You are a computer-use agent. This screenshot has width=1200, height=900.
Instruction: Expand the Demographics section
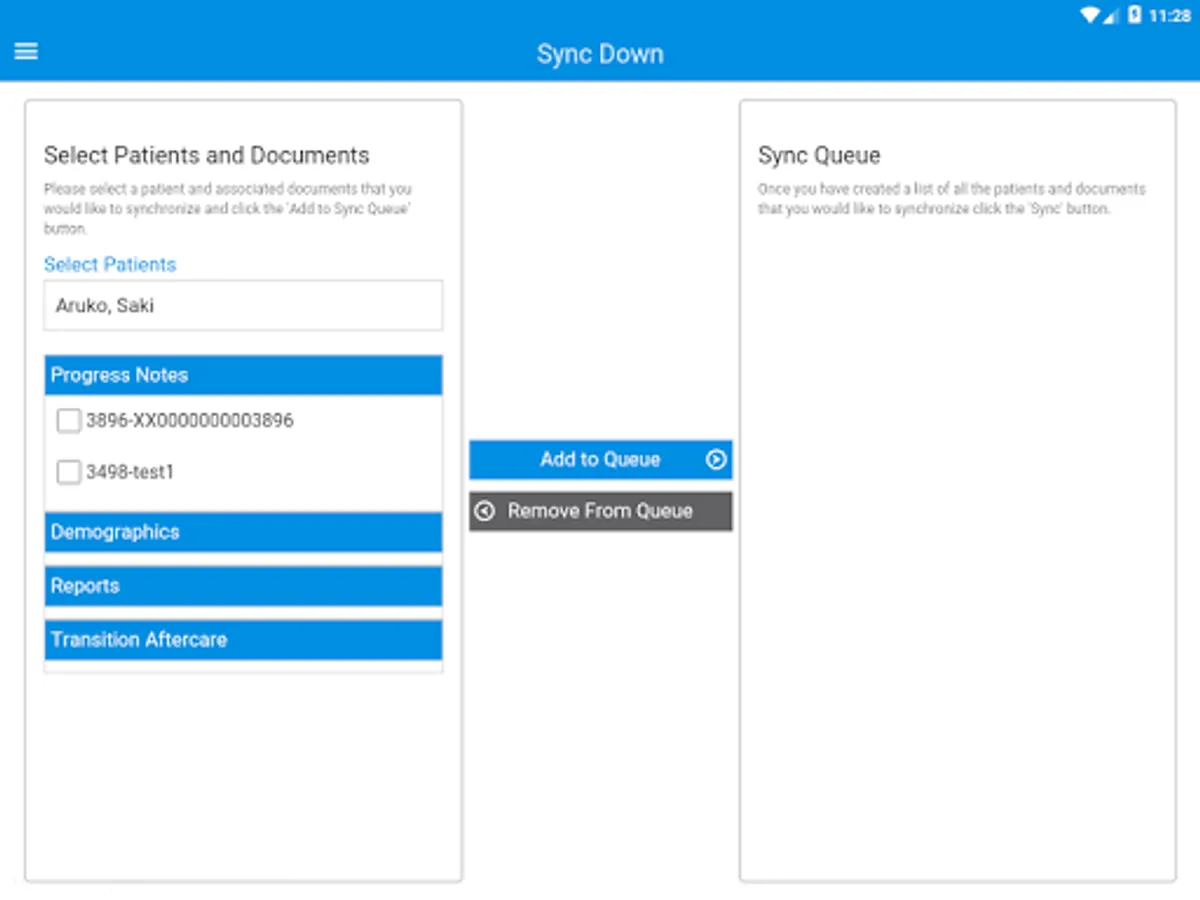point(243,532)
